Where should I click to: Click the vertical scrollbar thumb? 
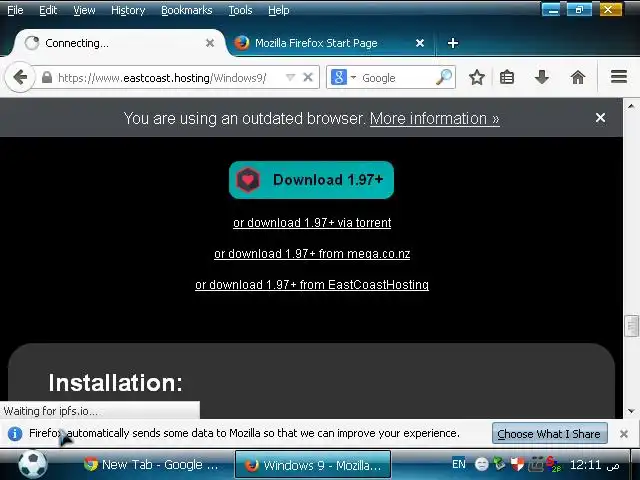tap(631, 326)
